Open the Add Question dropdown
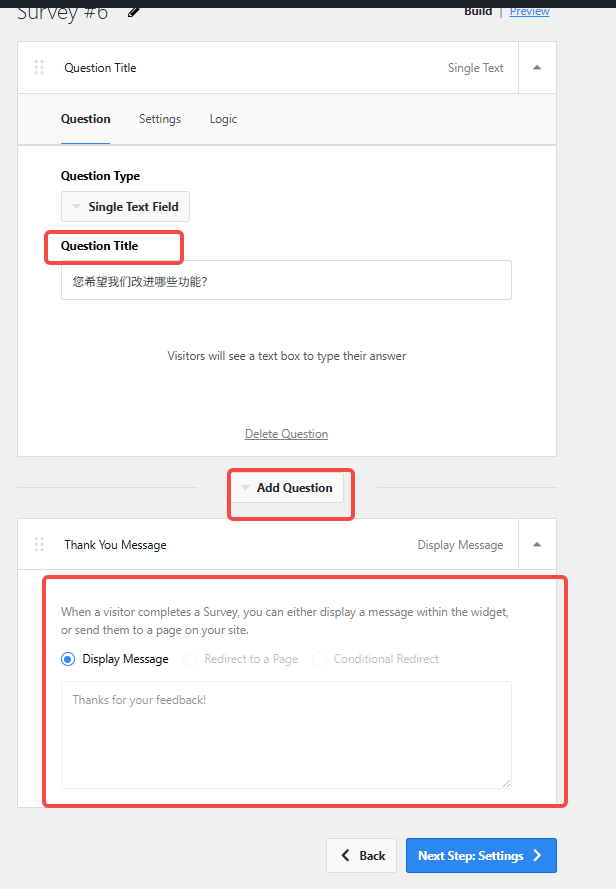This screenshot has height=889, width=616. coord(286,488)
